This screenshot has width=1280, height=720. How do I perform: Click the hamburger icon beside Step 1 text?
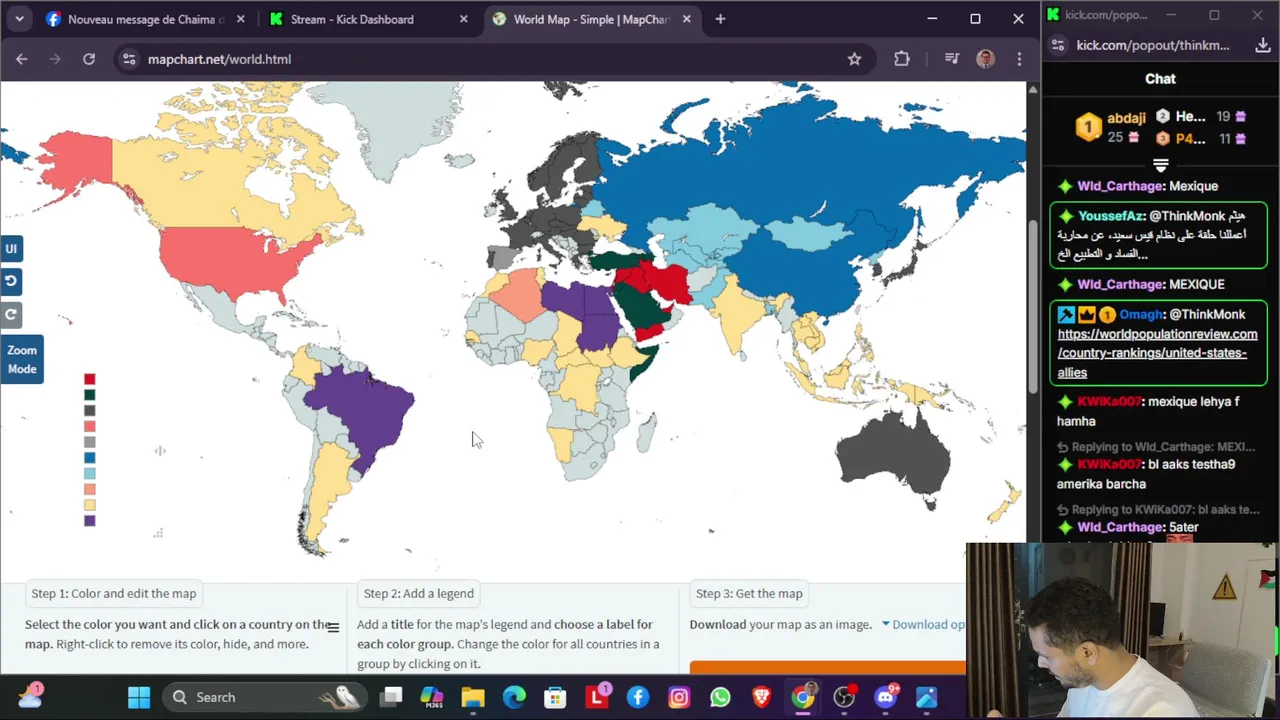pos(333,627)
